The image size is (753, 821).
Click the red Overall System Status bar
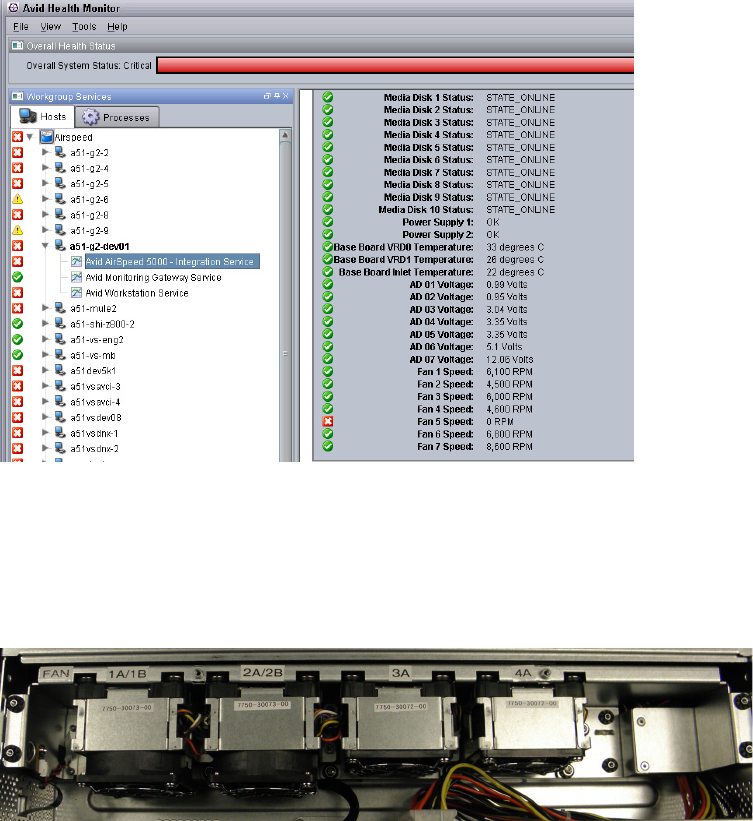click(395, 65)
